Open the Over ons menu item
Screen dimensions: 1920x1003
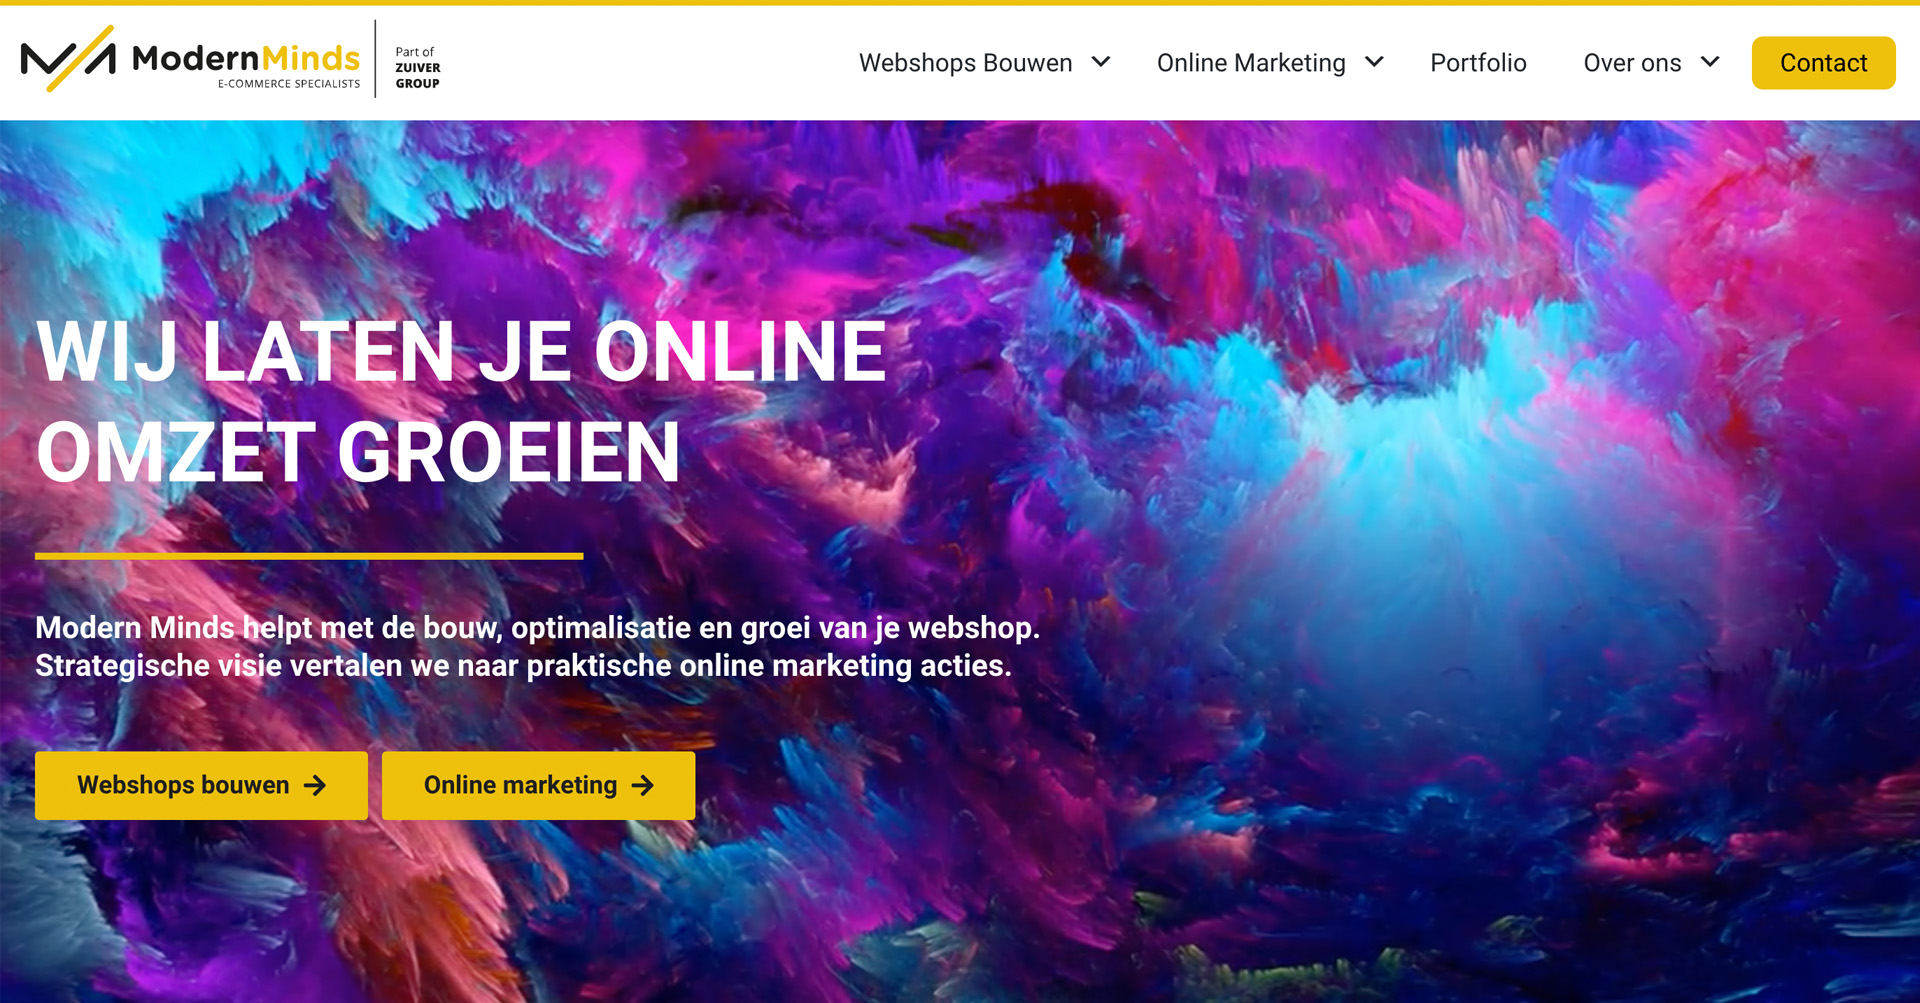tap(1632, 63)
